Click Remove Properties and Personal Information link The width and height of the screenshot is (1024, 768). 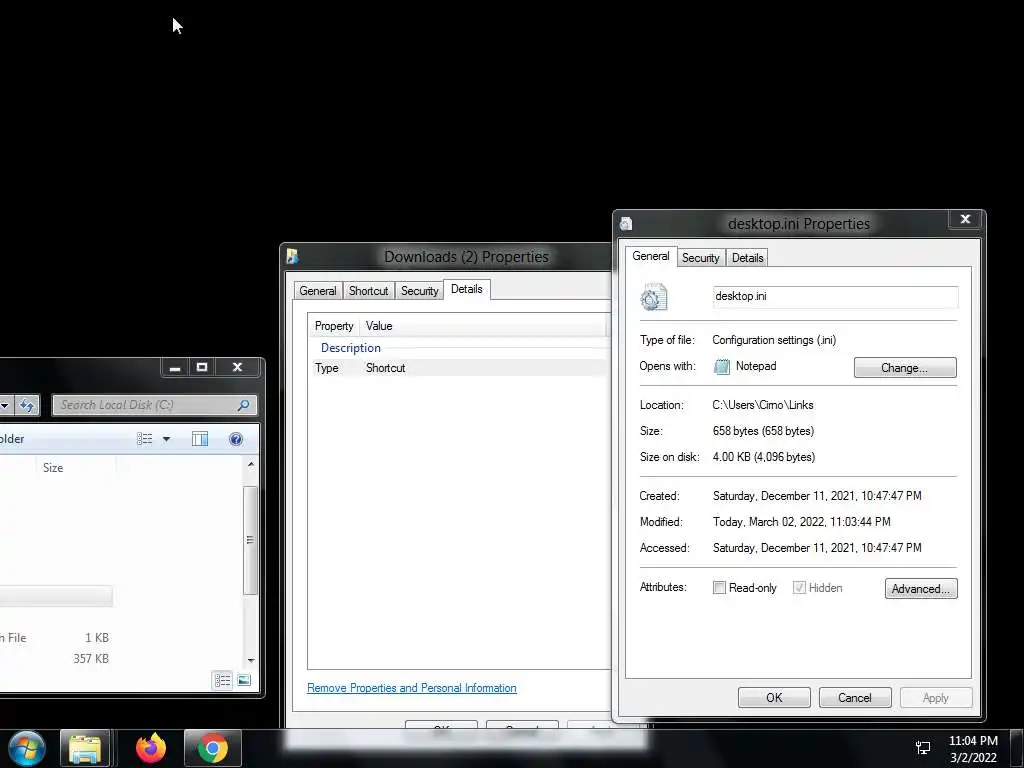(411, 688)
